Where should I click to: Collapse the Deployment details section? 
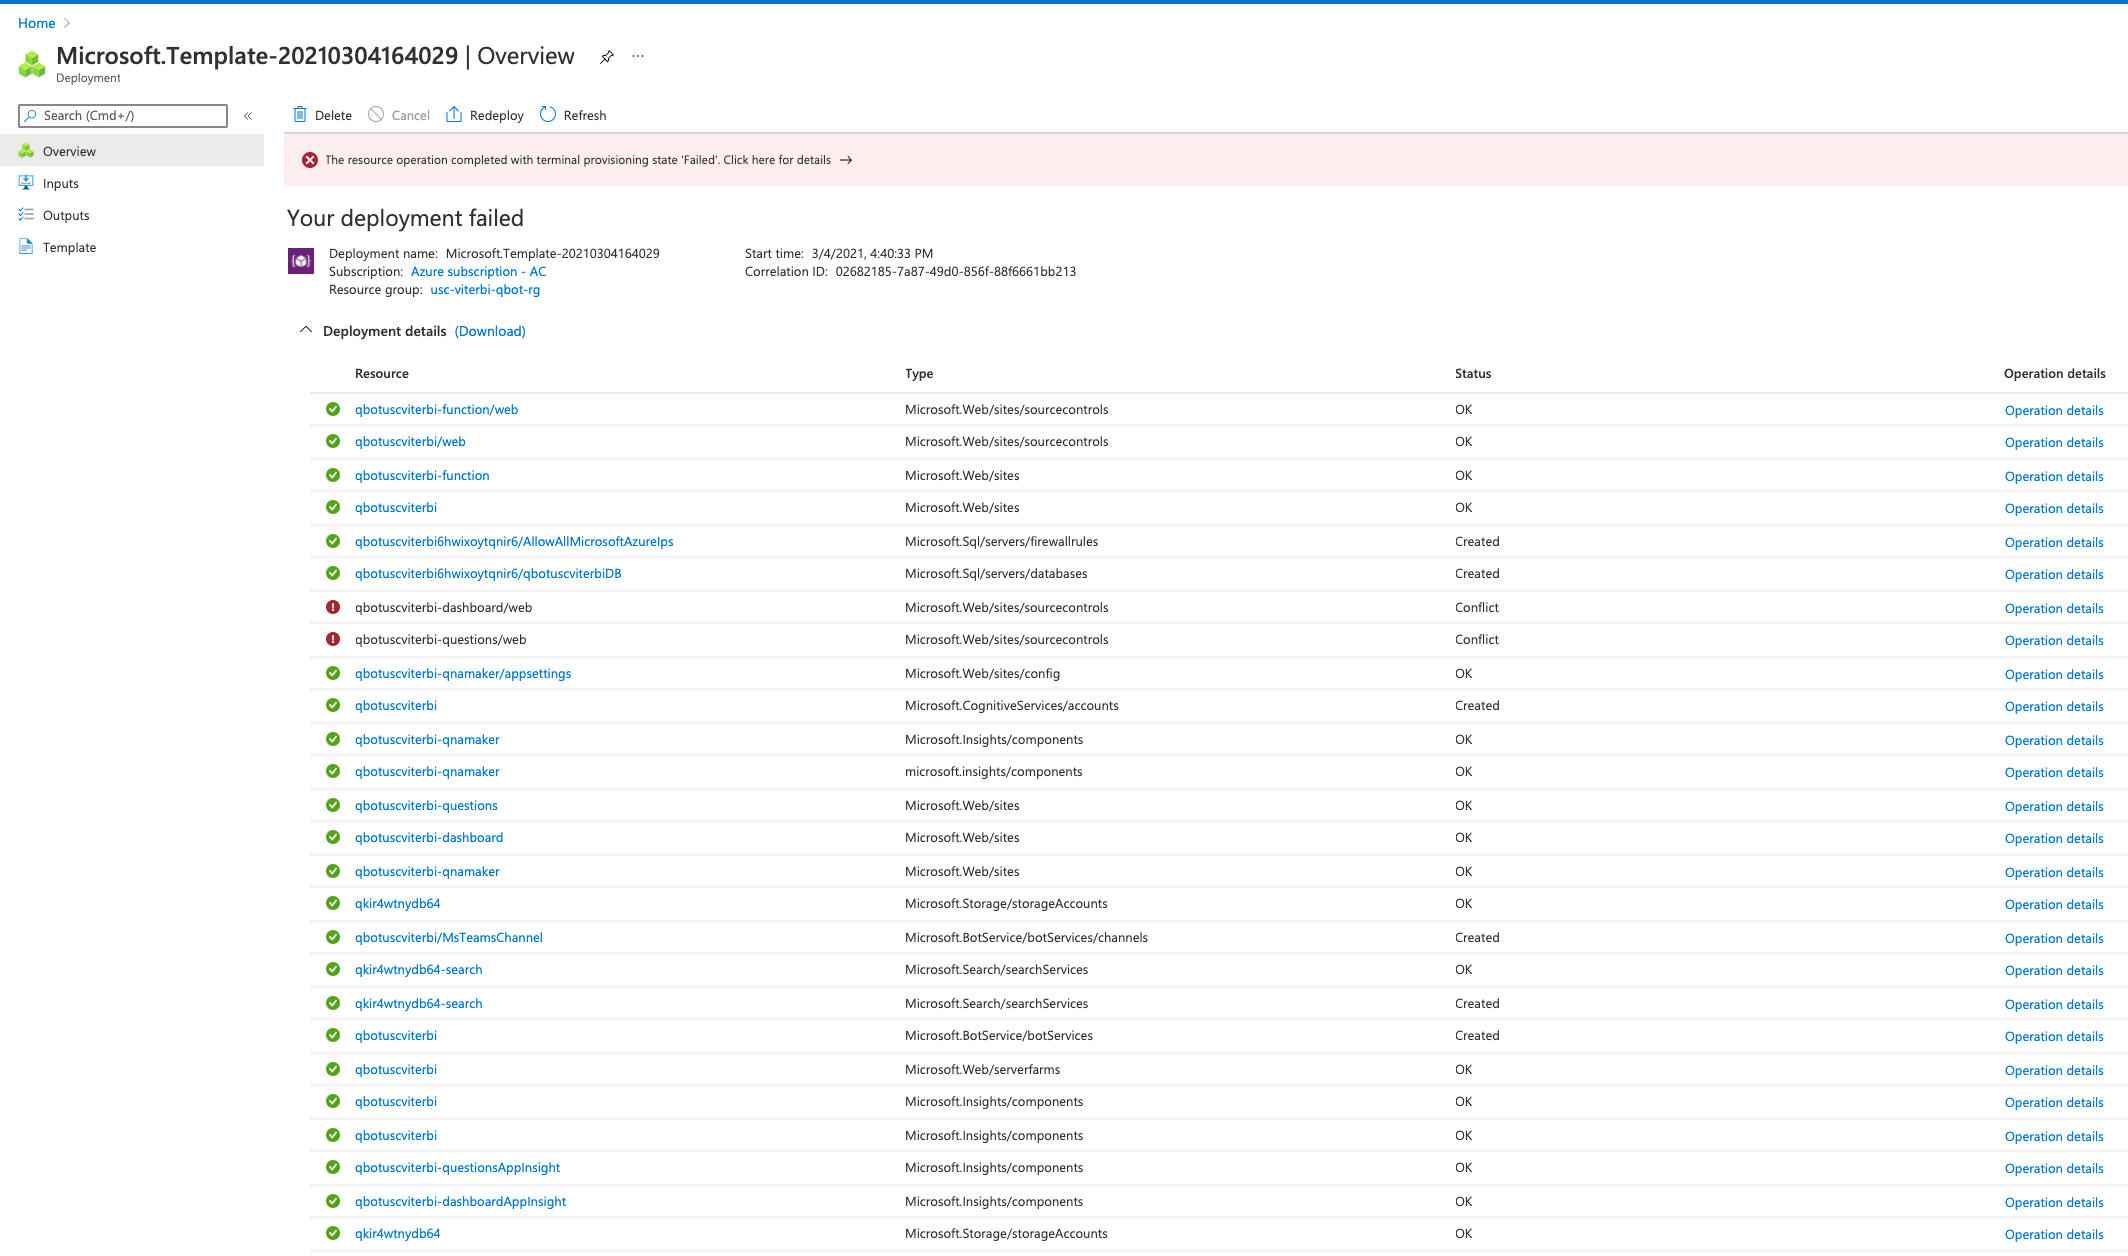(305, 330)
